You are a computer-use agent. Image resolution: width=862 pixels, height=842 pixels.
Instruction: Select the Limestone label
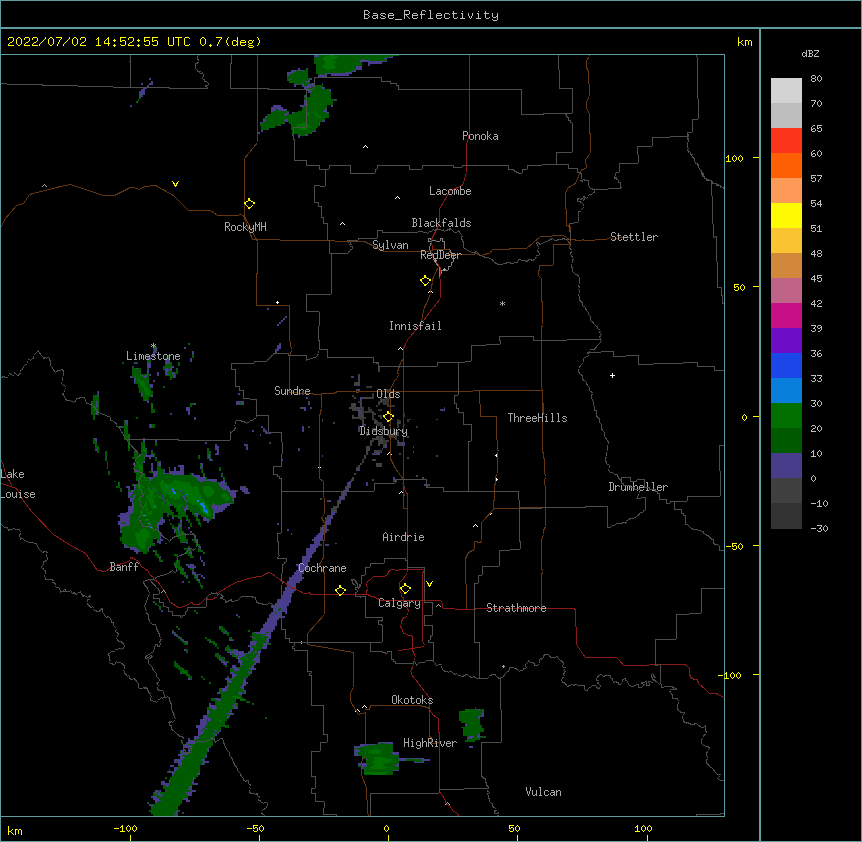coord(153,356)
